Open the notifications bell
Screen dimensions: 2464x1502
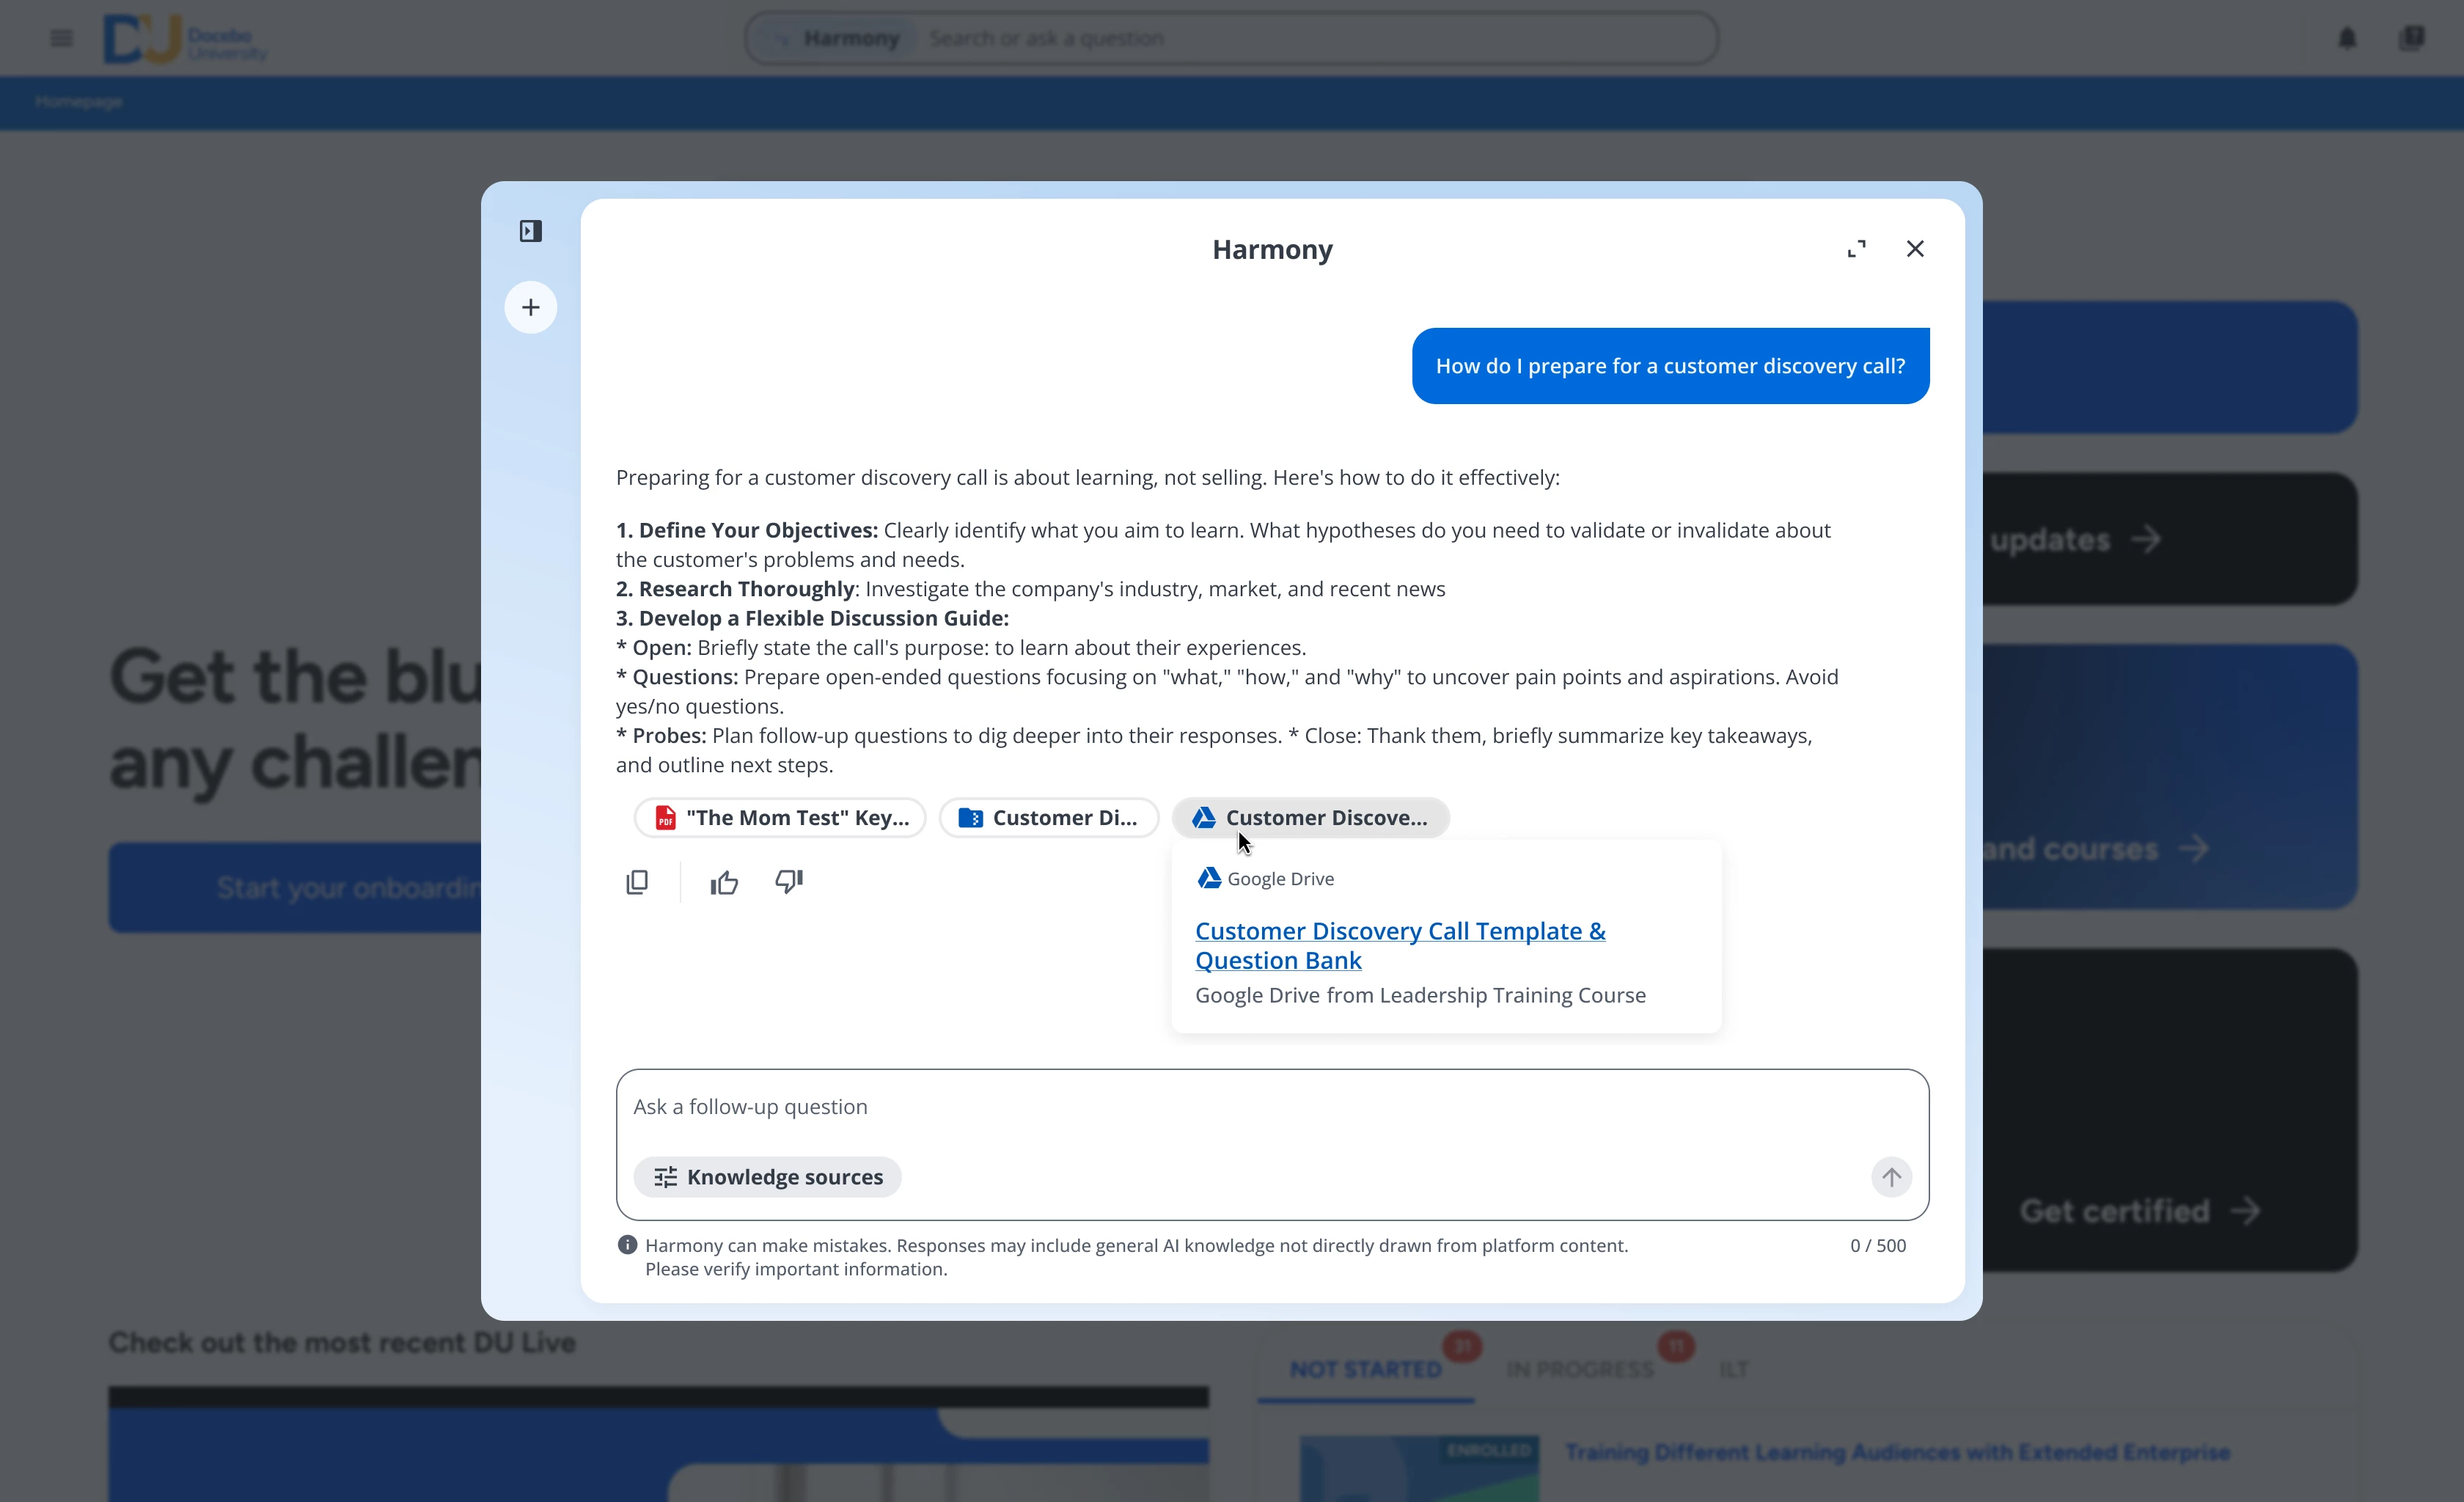point(2347,38)
